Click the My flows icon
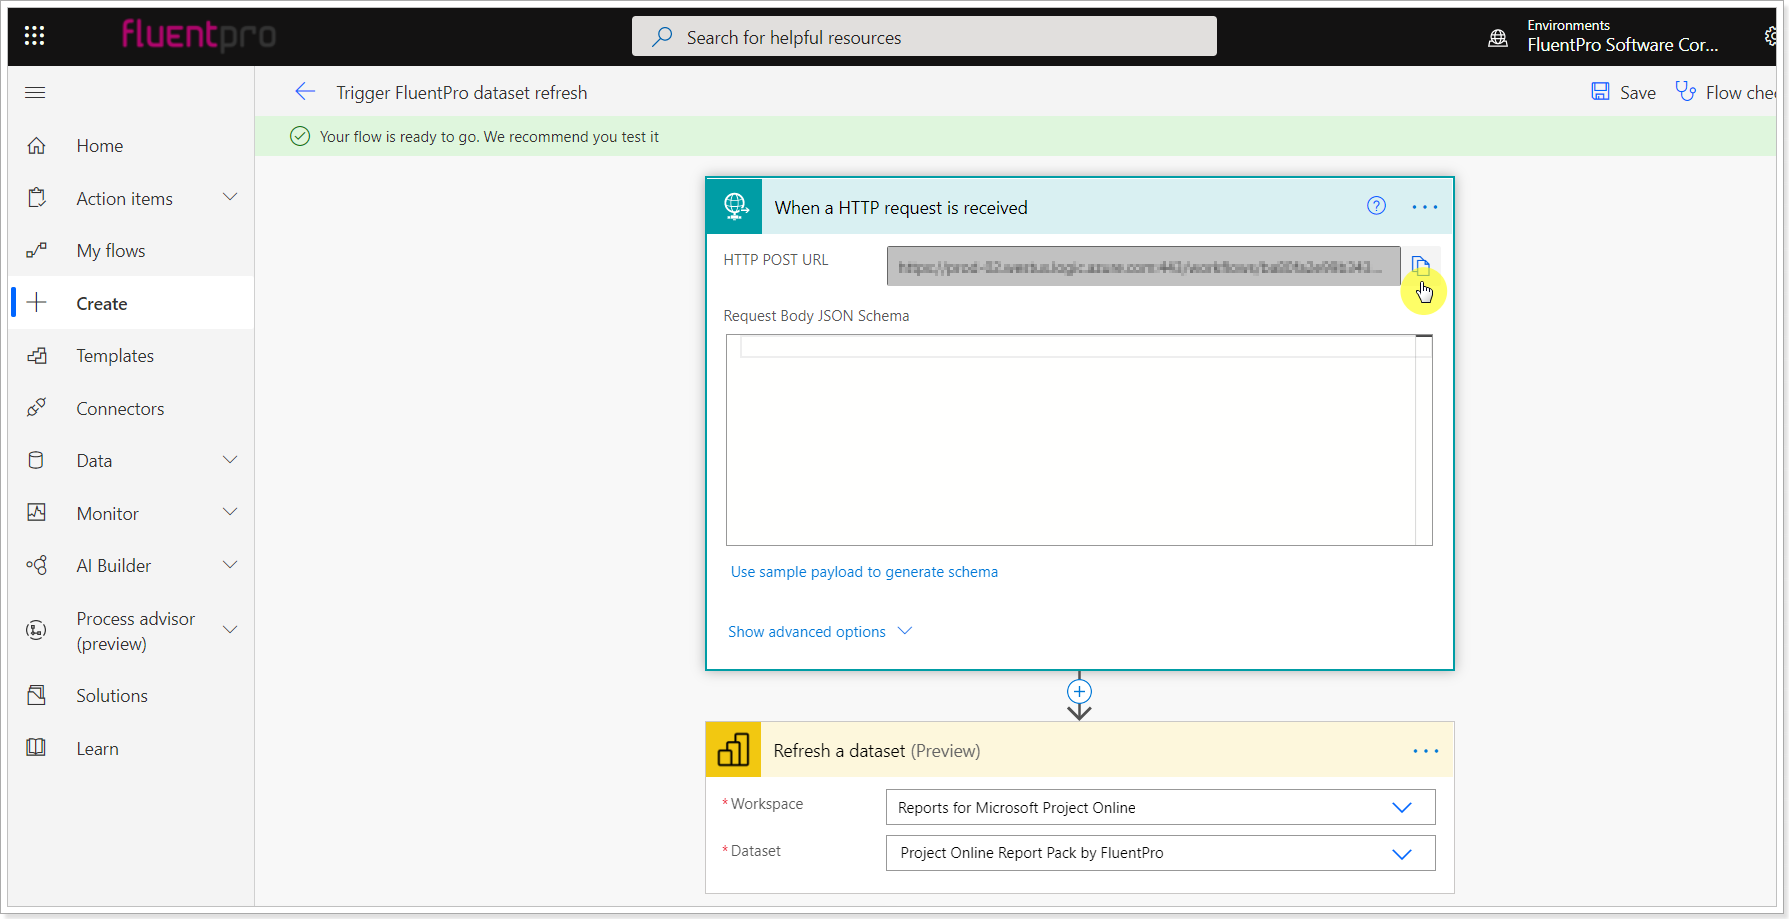 pos(36,251)
